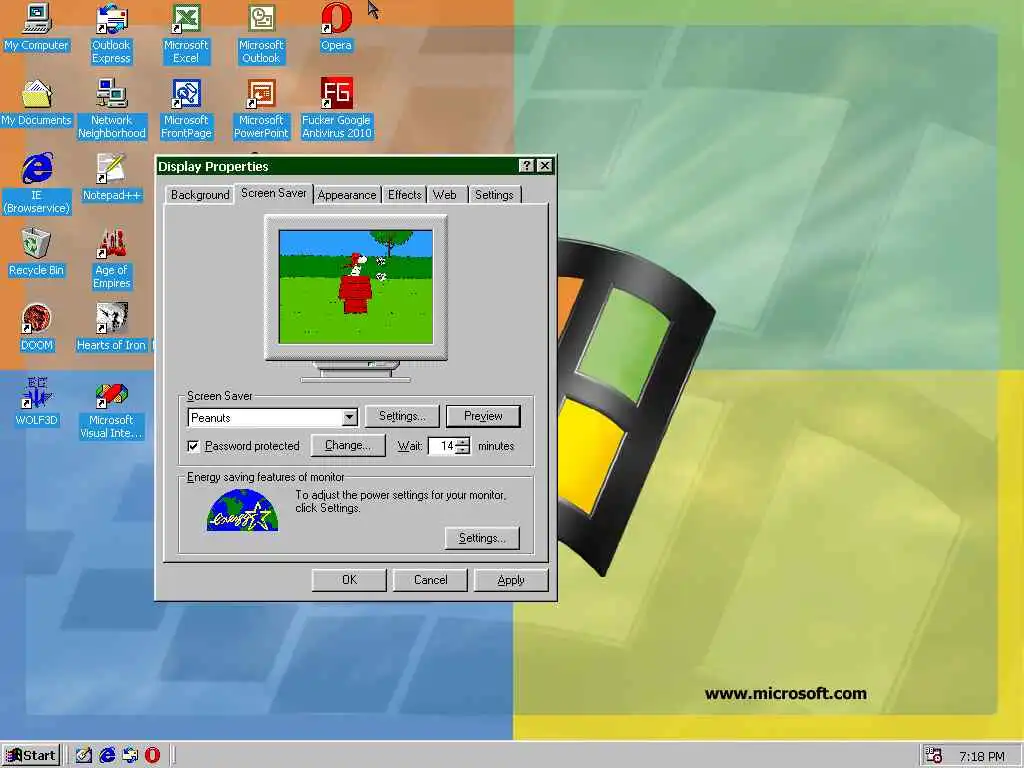Click the Peanuts screen saver preview monitor
Image resolution: width=1024 pixels, height=768 pixels.
point(356,287)
